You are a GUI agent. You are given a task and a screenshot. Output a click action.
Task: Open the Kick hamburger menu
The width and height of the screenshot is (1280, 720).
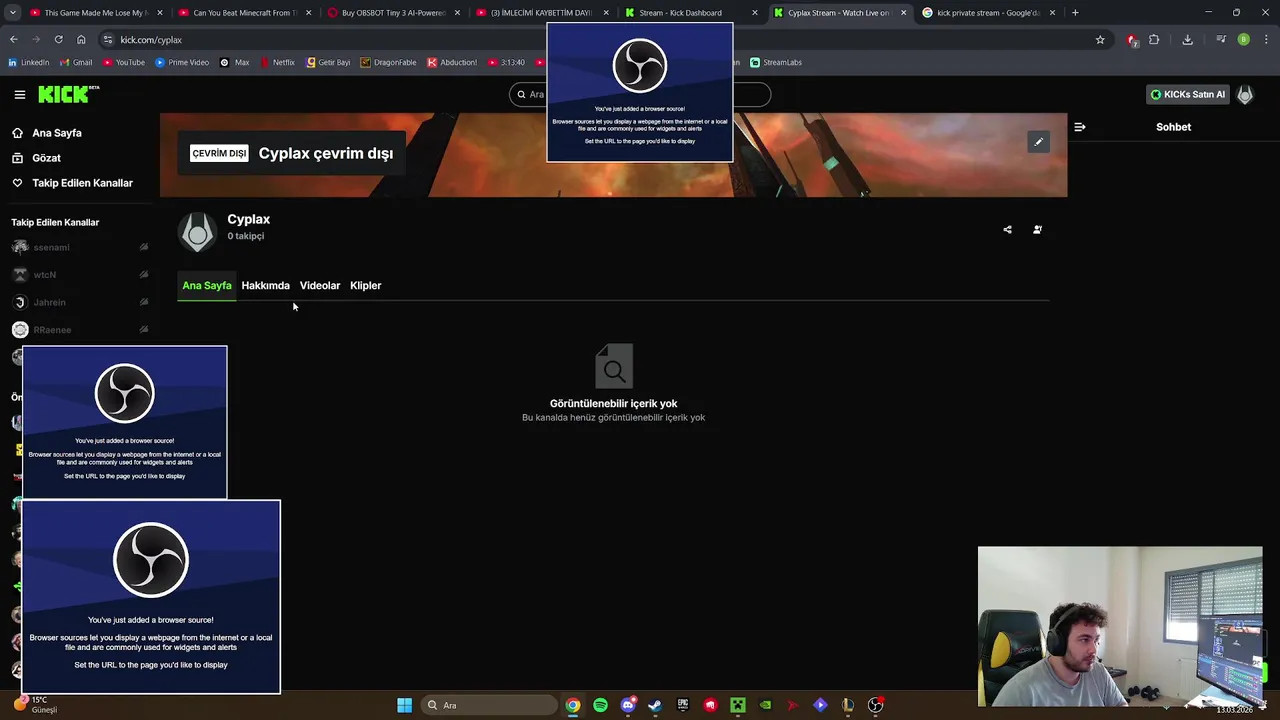tap(20, 95)
